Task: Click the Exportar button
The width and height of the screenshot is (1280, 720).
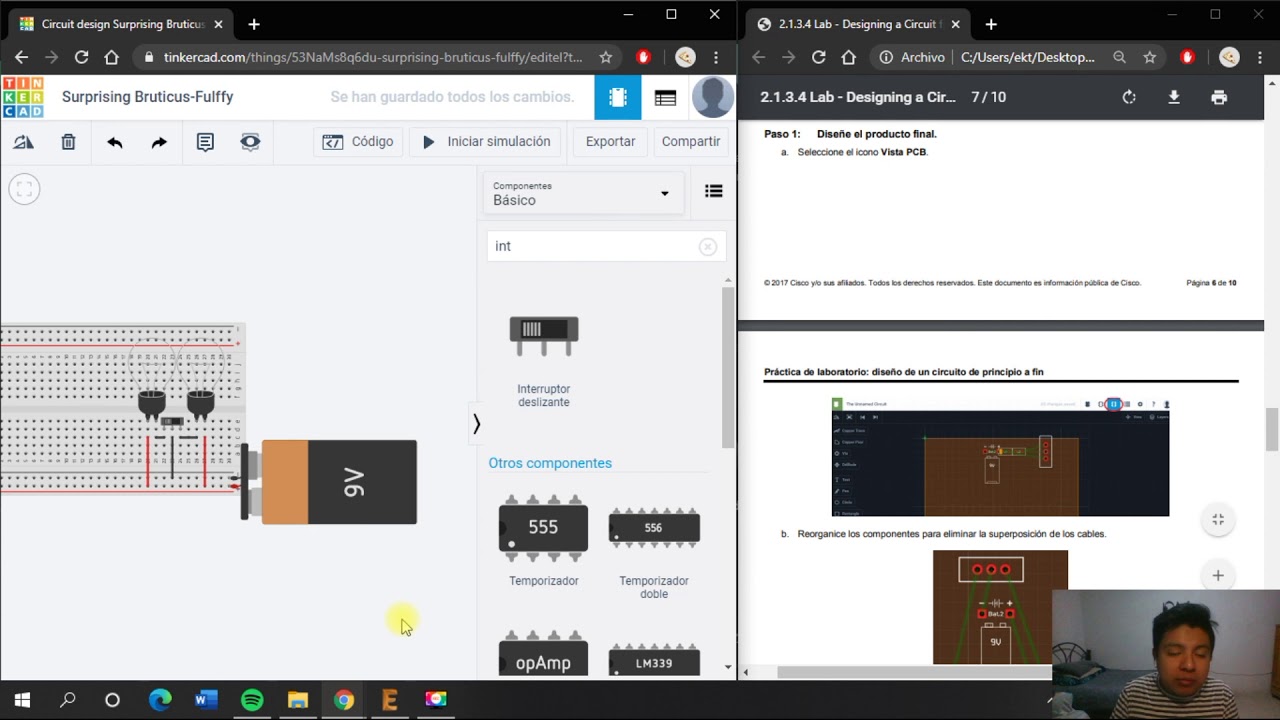Action: coord(610,142)
